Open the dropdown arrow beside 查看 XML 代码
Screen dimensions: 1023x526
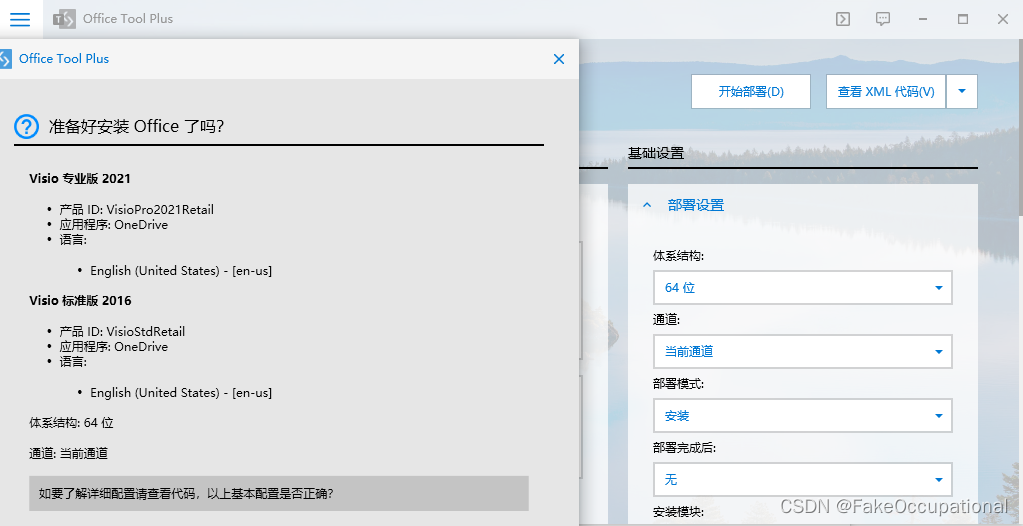pos(962,91)
